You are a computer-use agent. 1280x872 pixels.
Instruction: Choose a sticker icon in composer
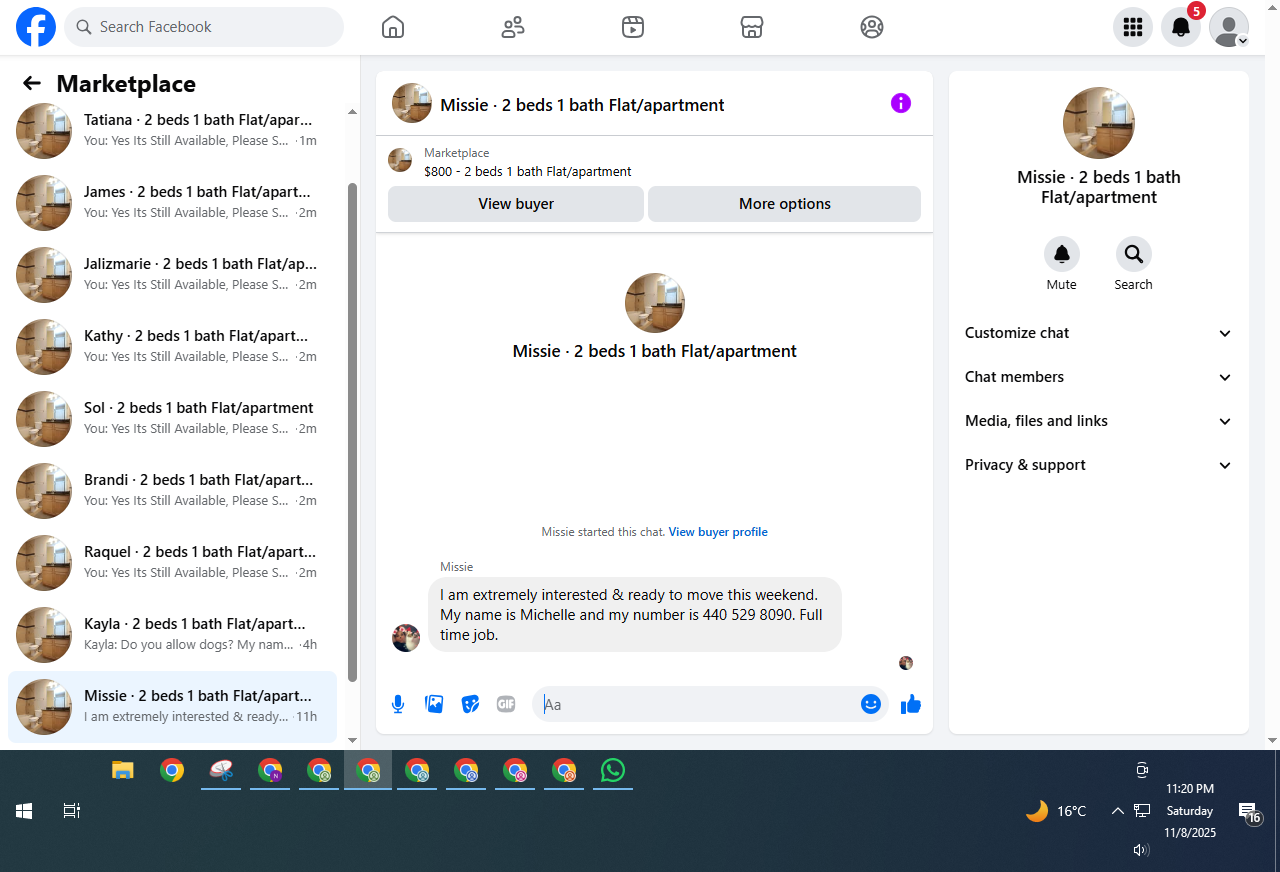point(470,704)
